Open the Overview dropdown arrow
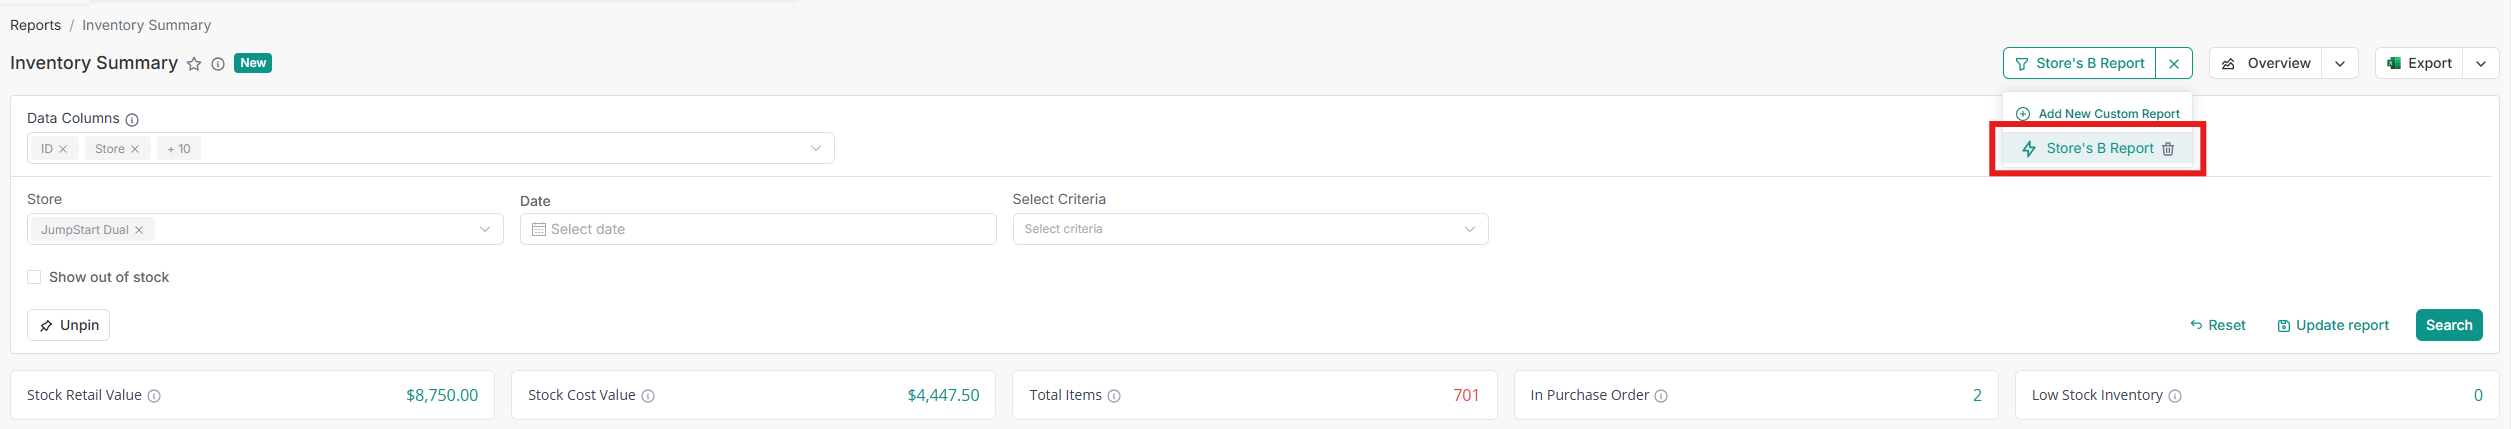This screenshot has height=429, width=2511. click(x=2340, y=64)
